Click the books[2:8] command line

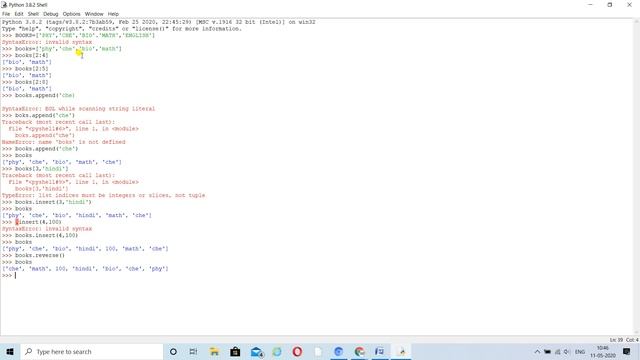[25, 82]
